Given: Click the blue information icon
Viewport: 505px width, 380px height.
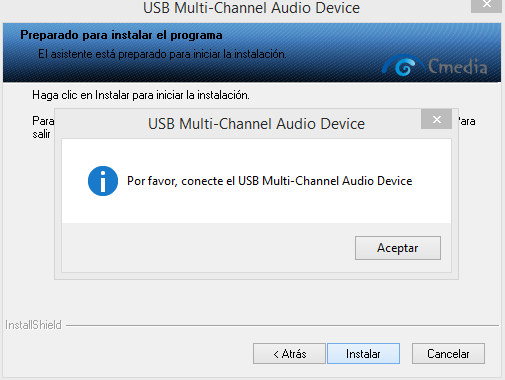Looking at the screenshot, I should [x=103, y=181].
